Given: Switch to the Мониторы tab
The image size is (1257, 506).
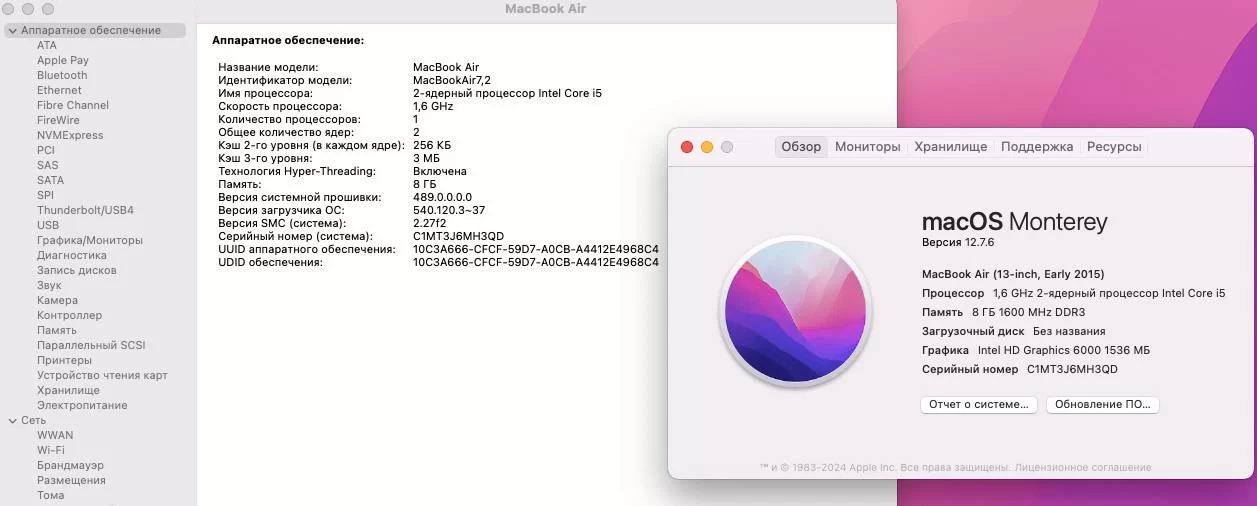Looking at the screenshot, I should [x=867, y=147].
